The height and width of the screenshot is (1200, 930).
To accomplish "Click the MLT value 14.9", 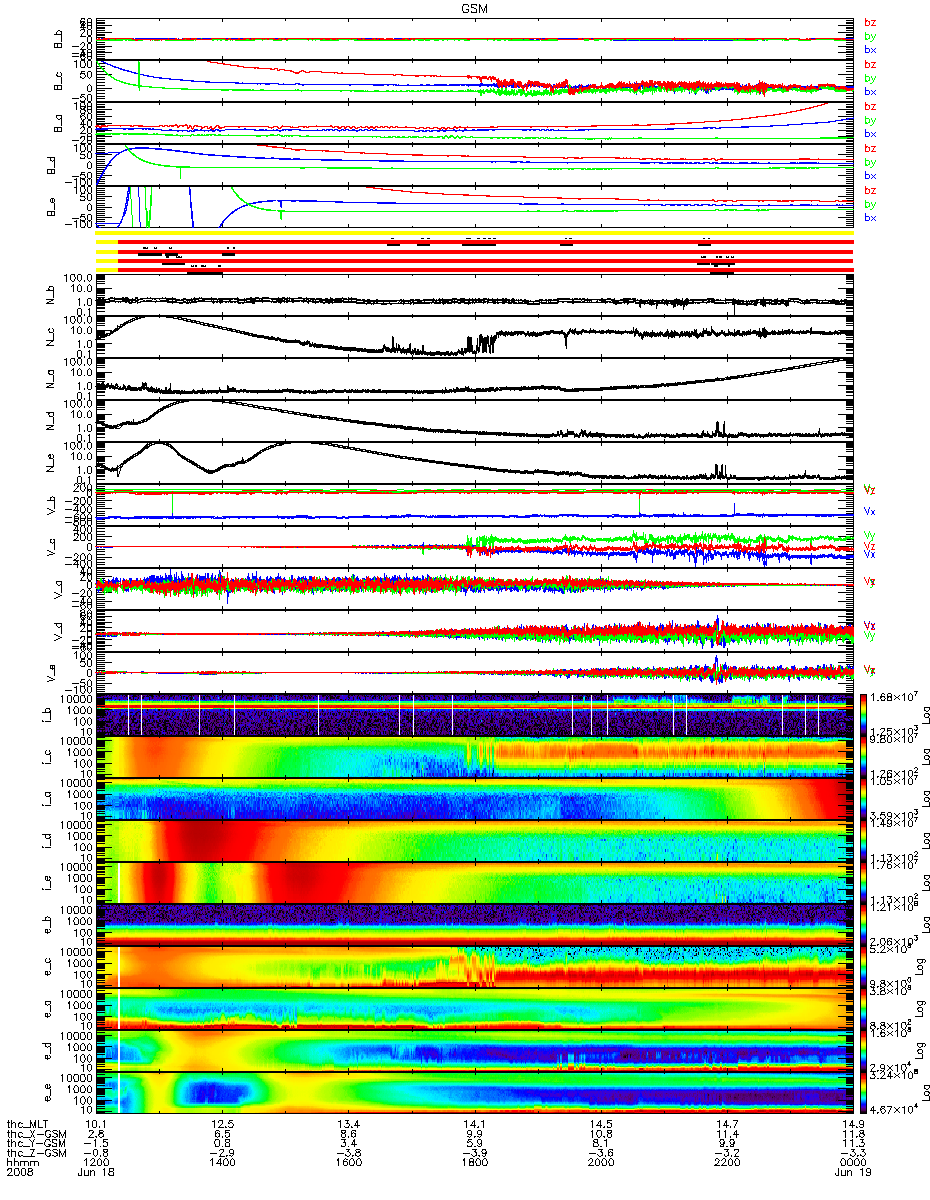I will [x=852, y=1124].
